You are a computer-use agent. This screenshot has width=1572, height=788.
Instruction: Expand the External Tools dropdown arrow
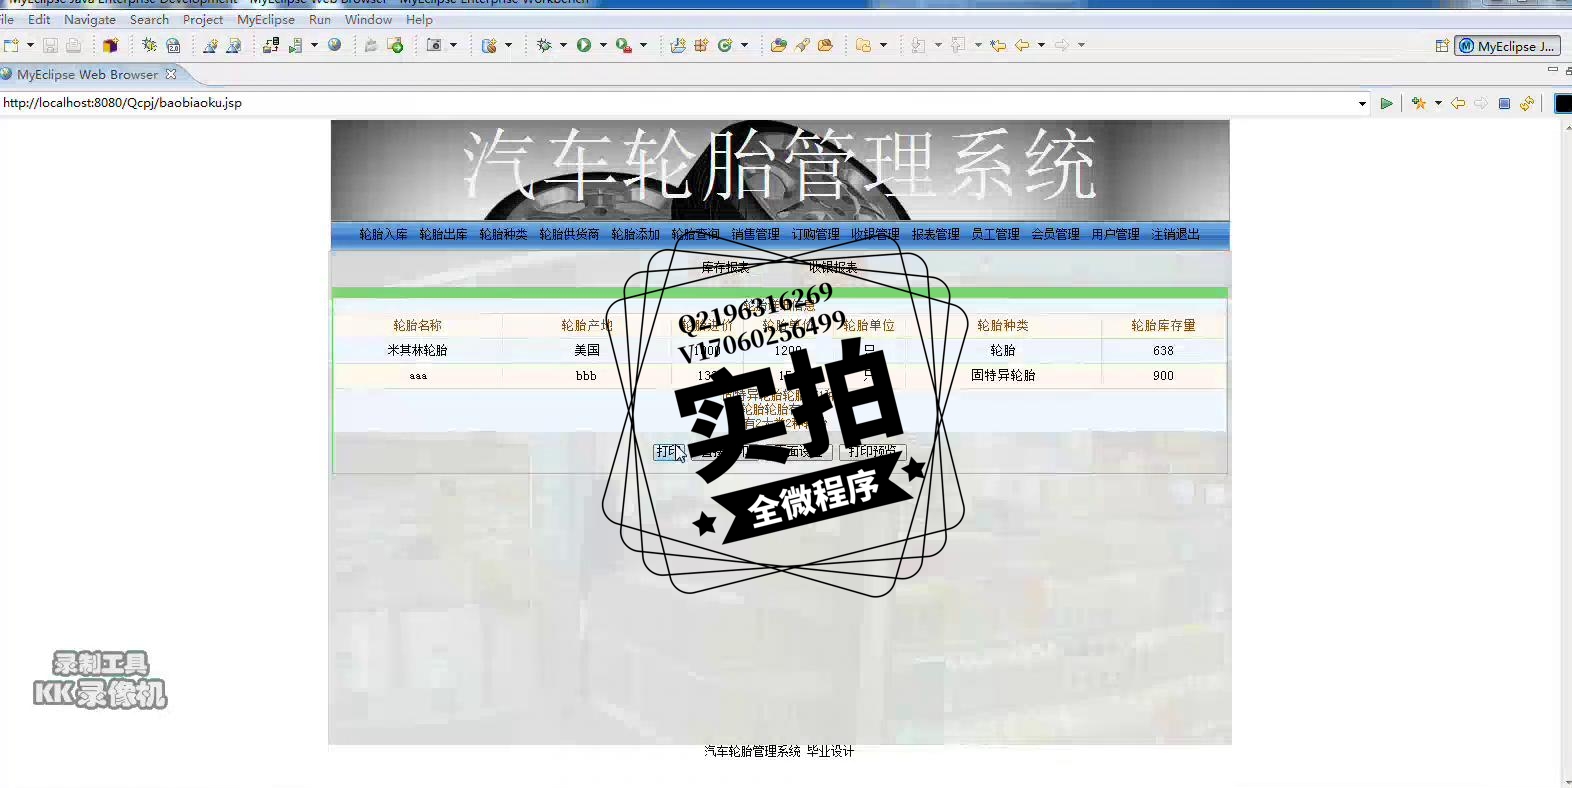click(x=643, y=45)
